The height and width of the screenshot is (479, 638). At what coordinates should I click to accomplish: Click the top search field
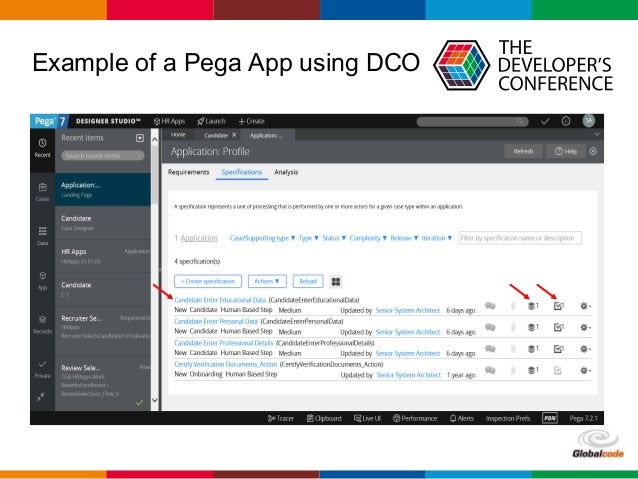[x=472, y=121]
